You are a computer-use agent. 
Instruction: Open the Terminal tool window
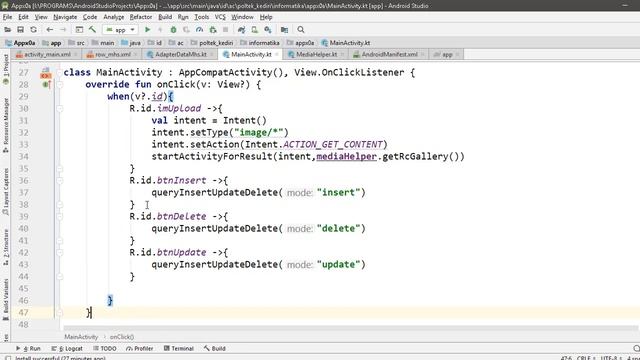[x=179, y=349]
